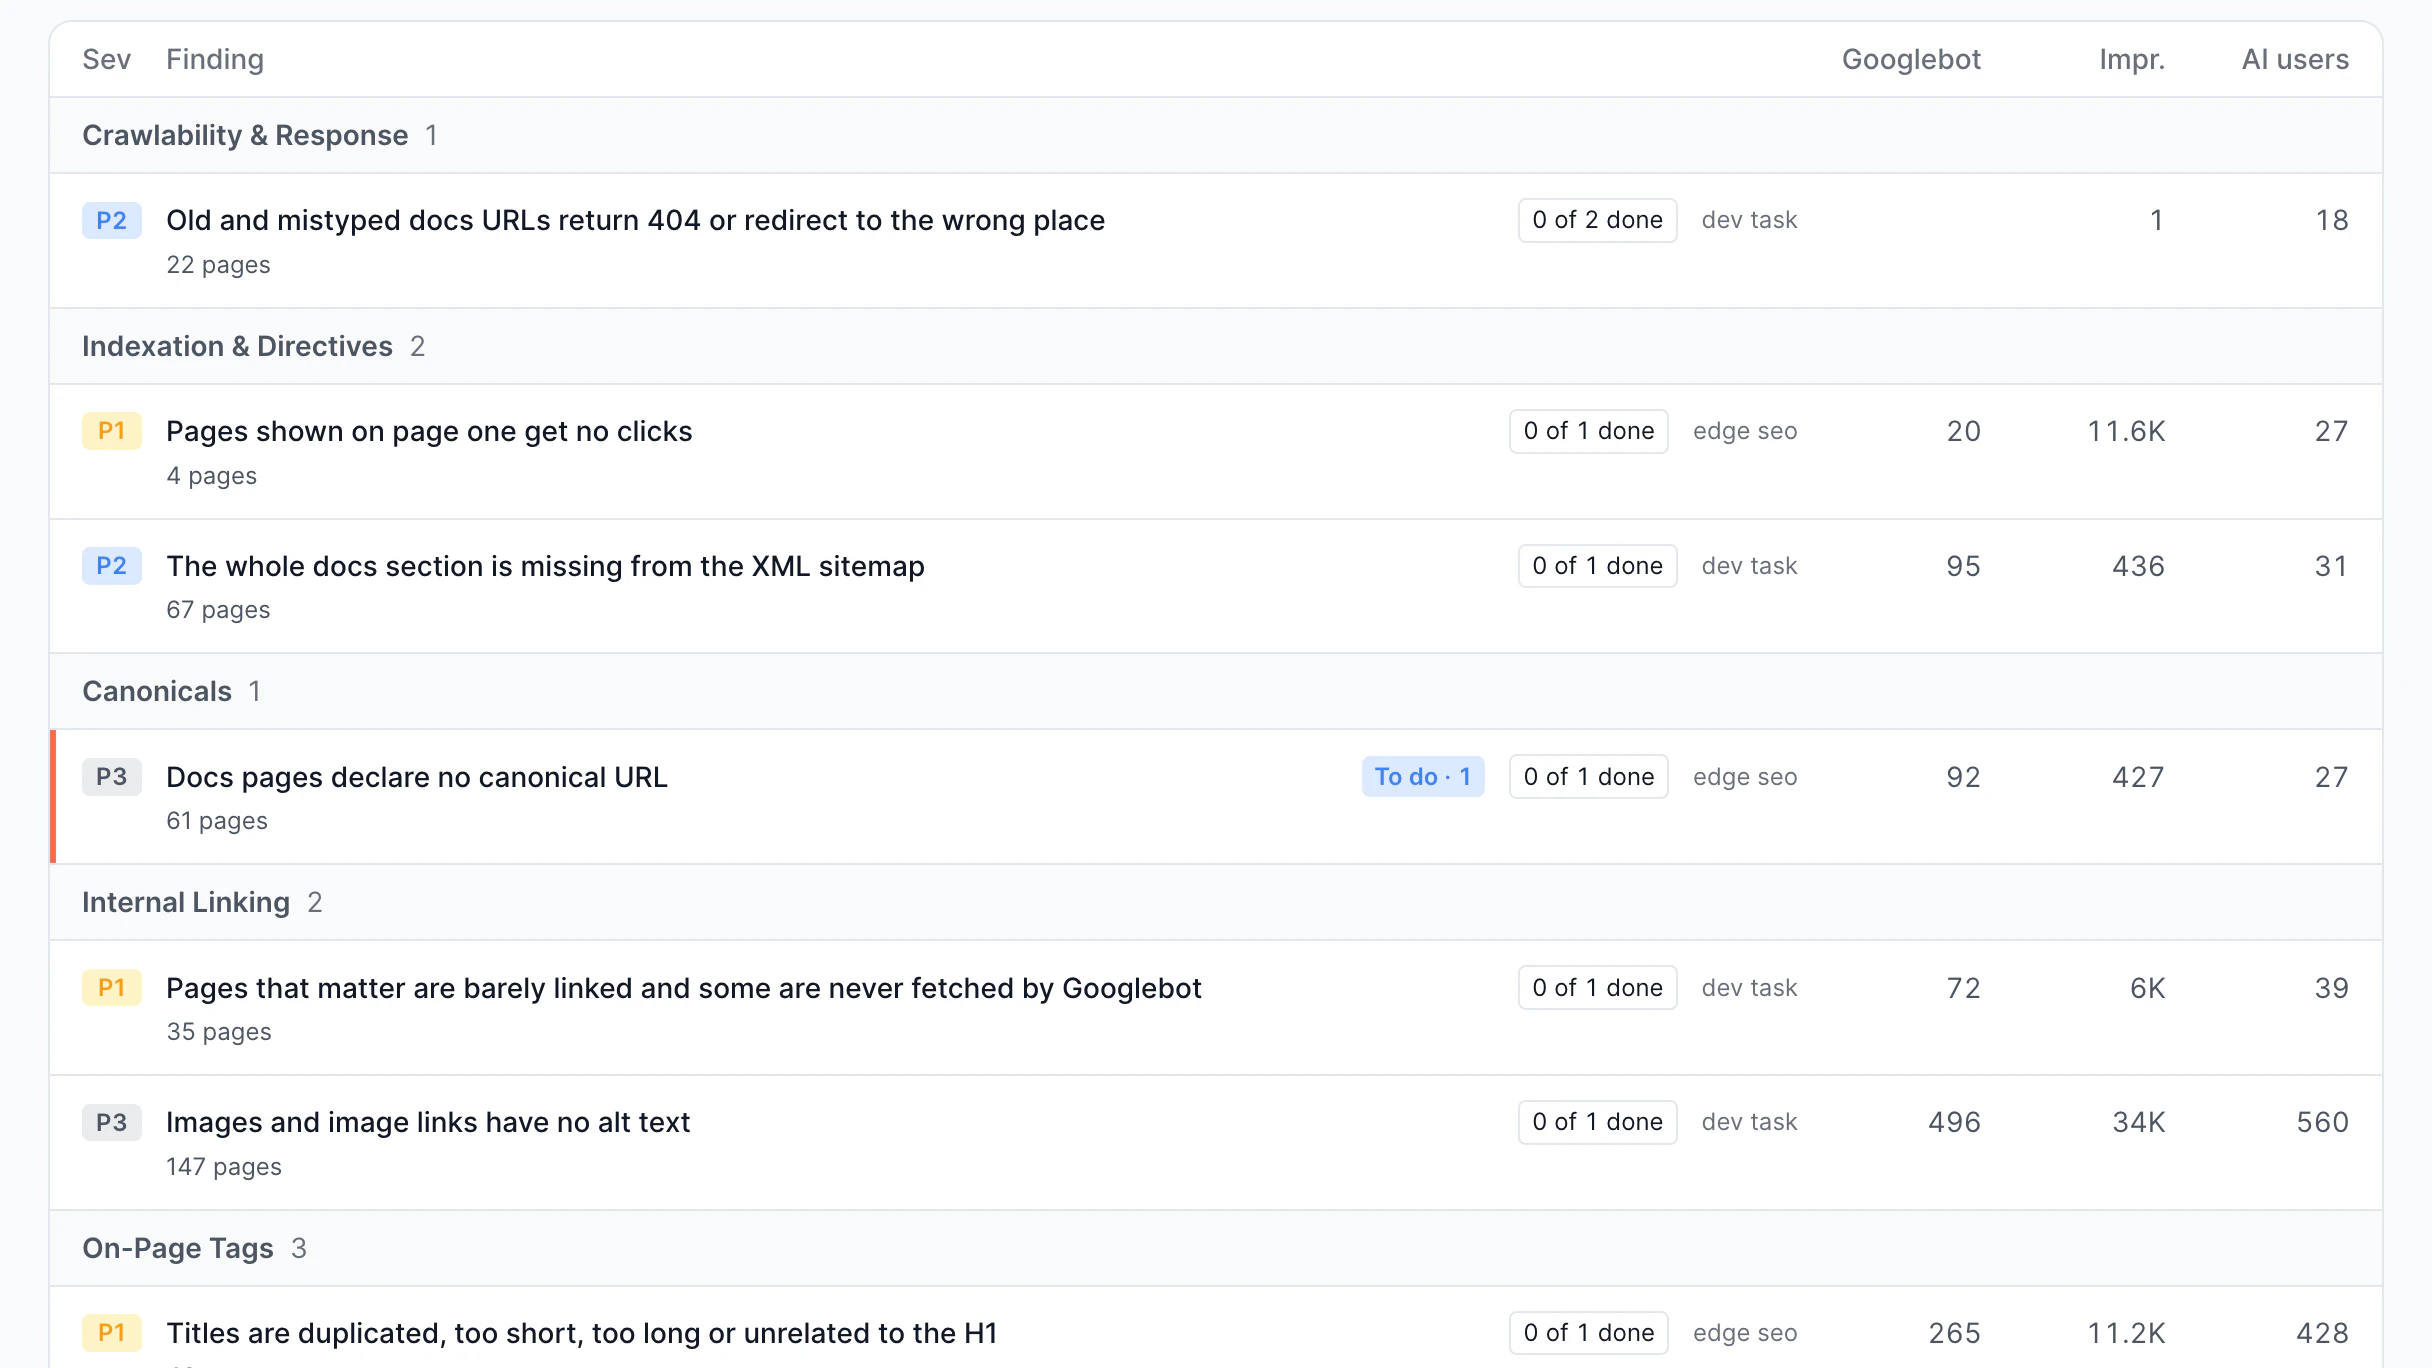
Task: Click '560' AI users value
Action: 2322,1122
